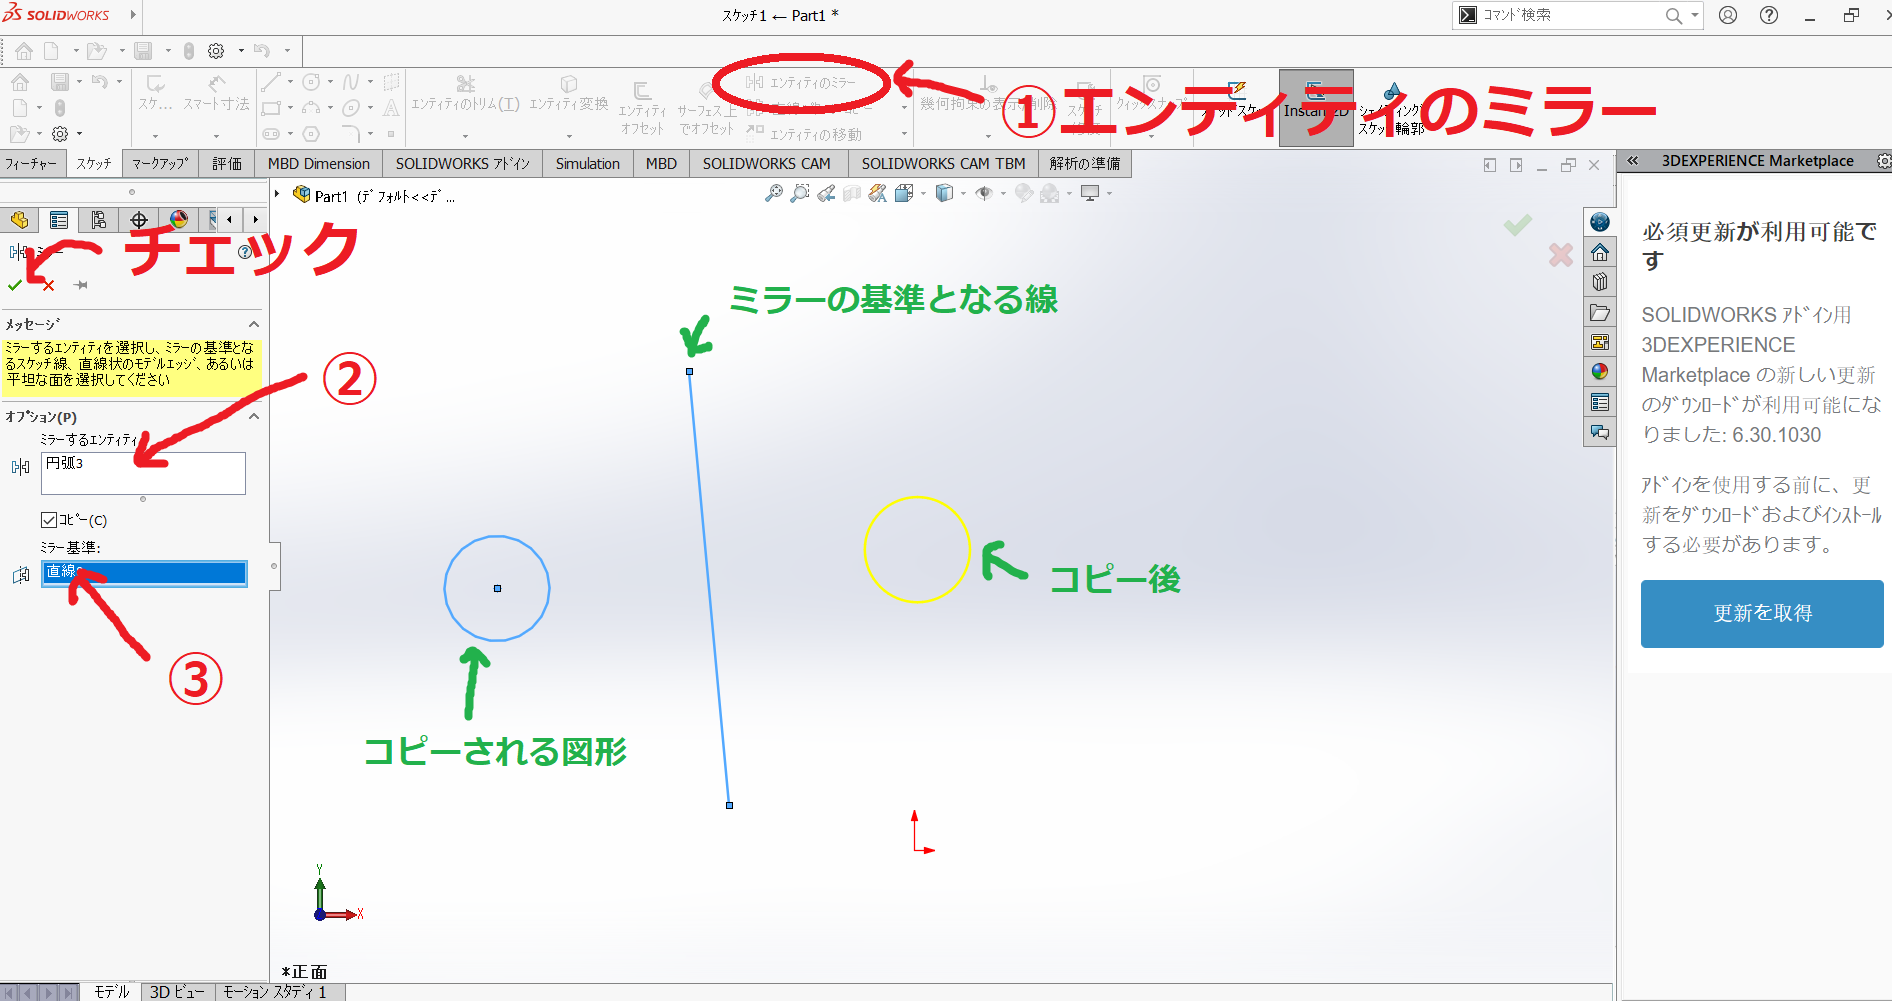Select the Zoom to Area tool
This screenshot has width=1892, height=1001.
point(800,194)
